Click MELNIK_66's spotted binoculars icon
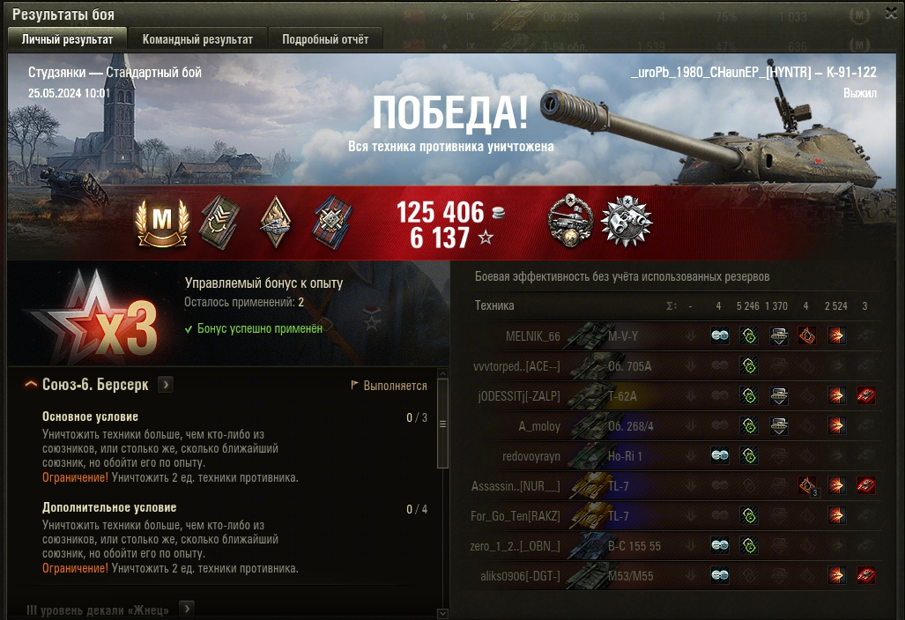This screenshot has width=905, height=620. [719, 335]
